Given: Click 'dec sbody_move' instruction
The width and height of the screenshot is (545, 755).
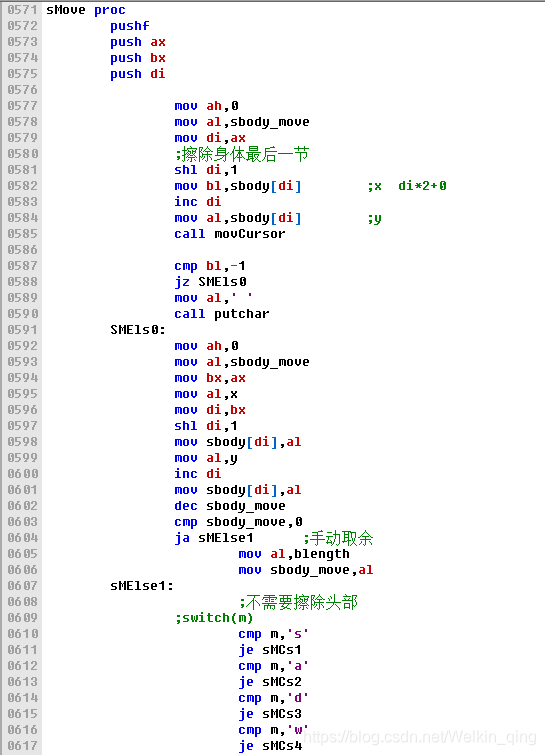Looking at the screenshot, I should click(x=230, y=506).
